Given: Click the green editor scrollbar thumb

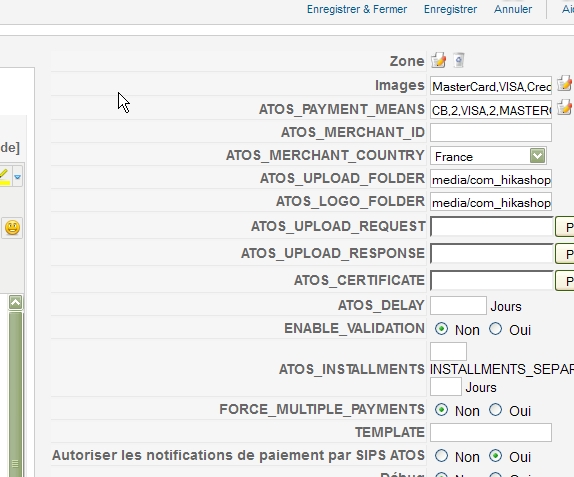Looking at the screenshot, I should [x=15, y=394].
